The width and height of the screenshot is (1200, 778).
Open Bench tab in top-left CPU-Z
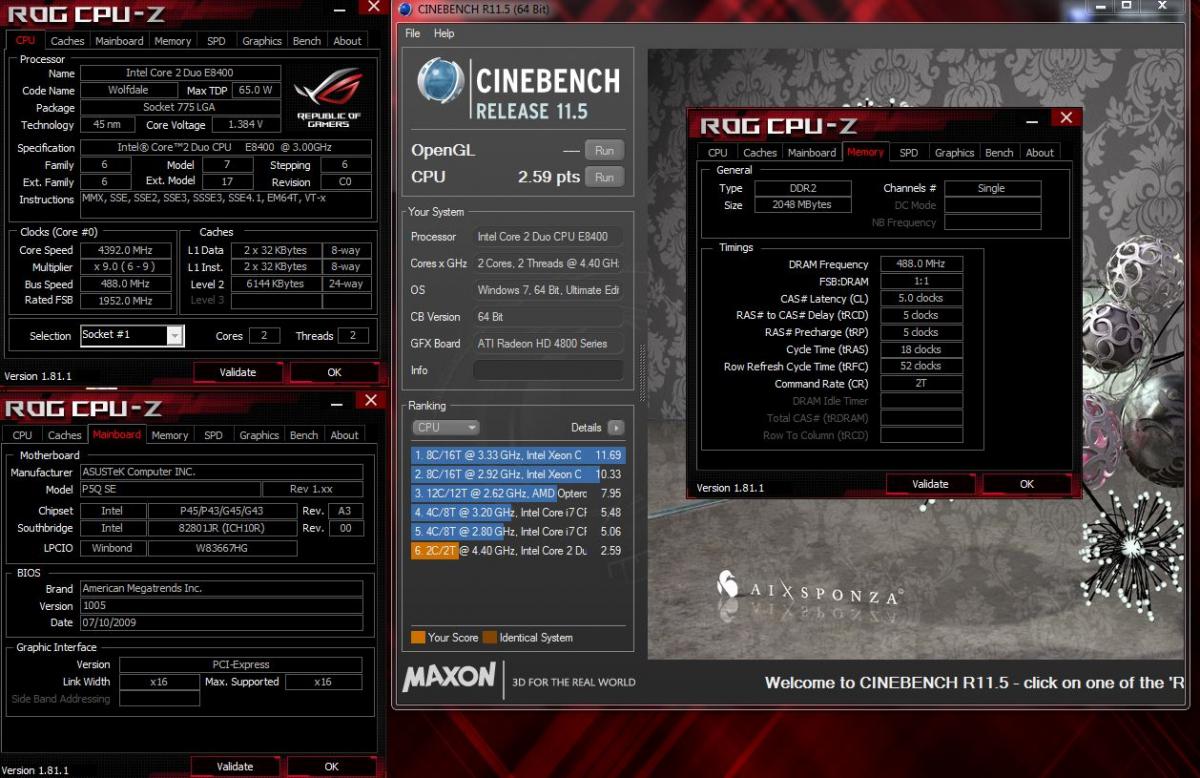pos(307,41)
